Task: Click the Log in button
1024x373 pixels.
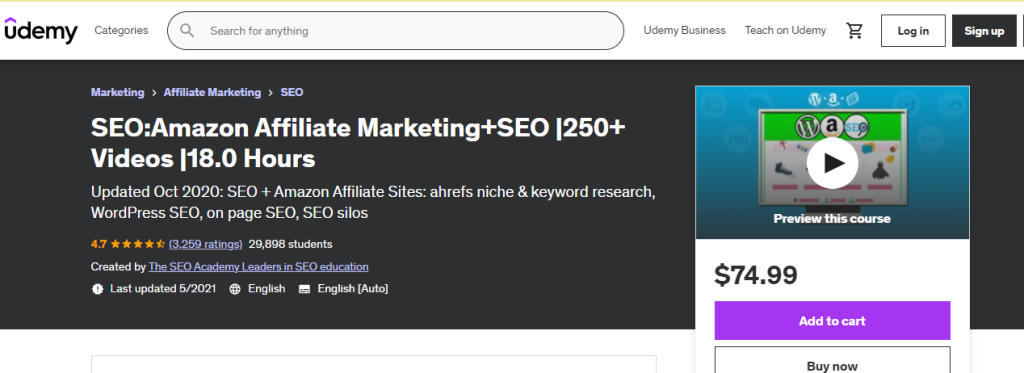Action: coord(913,31)
